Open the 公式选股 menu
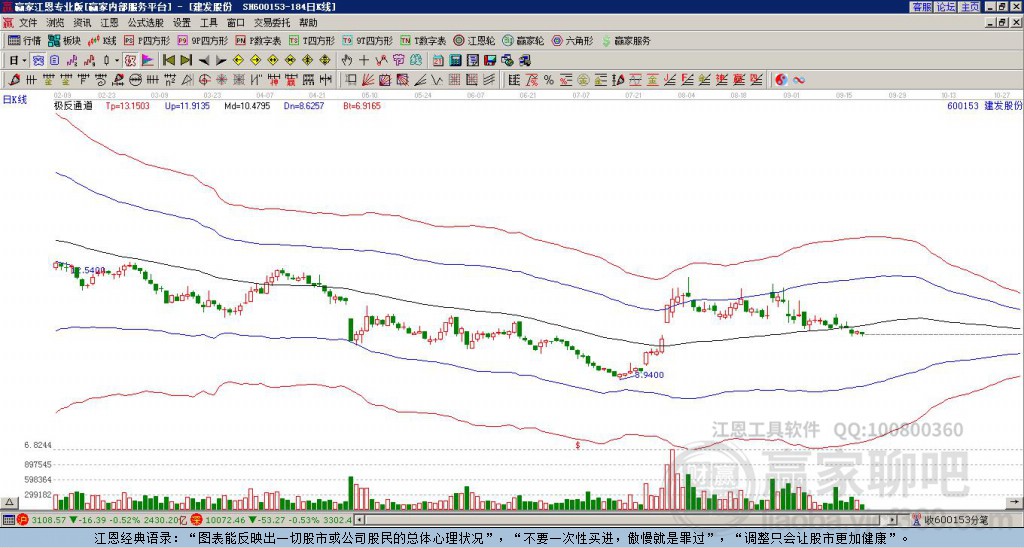1024x548 pixels. click(146, 23)
